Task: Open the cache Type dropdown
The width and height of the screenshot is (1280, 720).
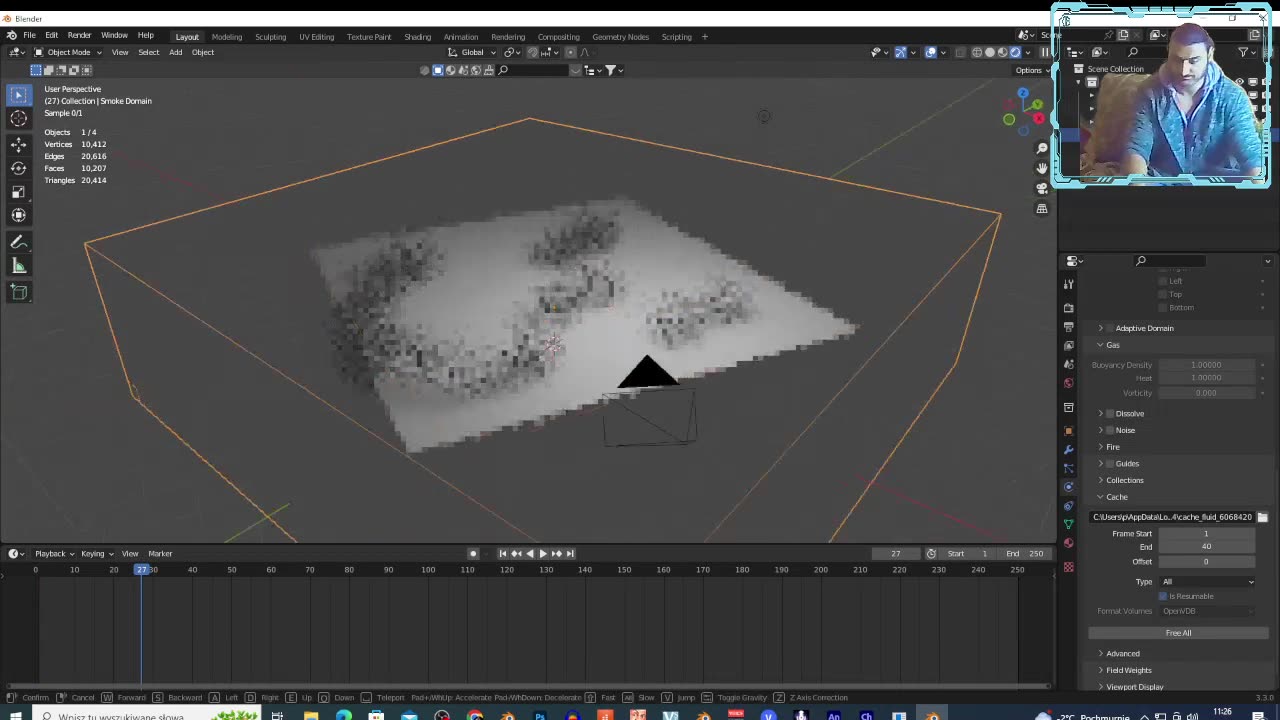Action: [1207, 581]
